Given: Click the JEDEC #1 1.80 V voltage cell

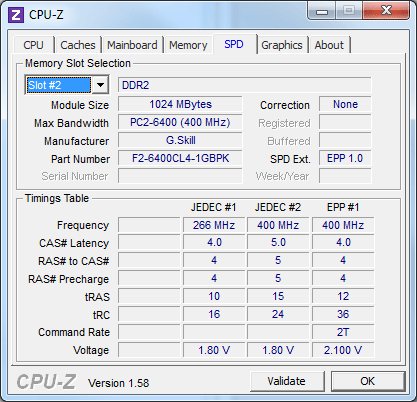Looking at the screenshot, I should pos(214,350).
